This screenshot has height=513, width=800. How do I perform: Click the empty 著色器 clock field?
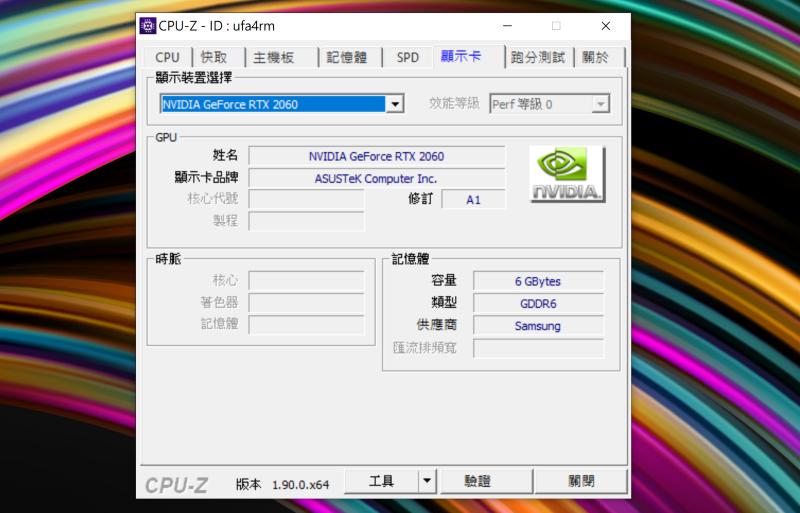306,302
